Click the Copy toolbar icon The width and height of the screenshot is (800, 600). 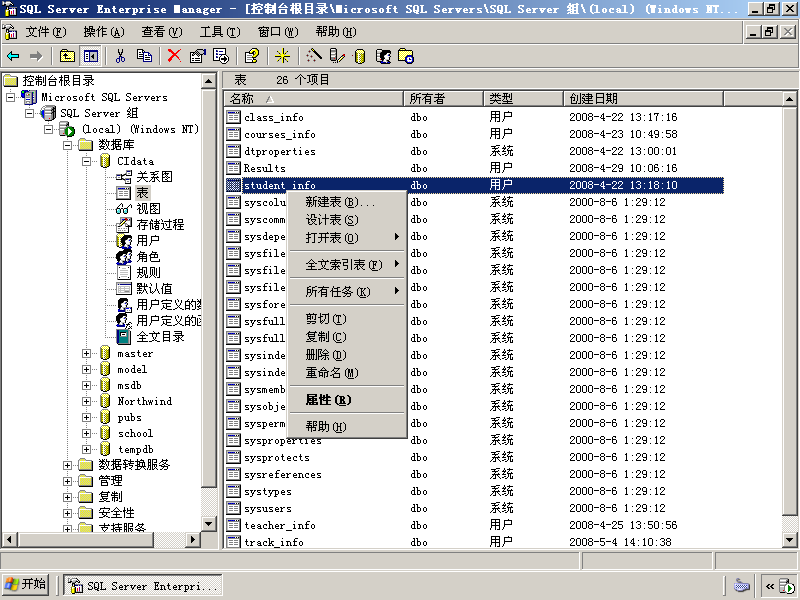pos(144,56)
